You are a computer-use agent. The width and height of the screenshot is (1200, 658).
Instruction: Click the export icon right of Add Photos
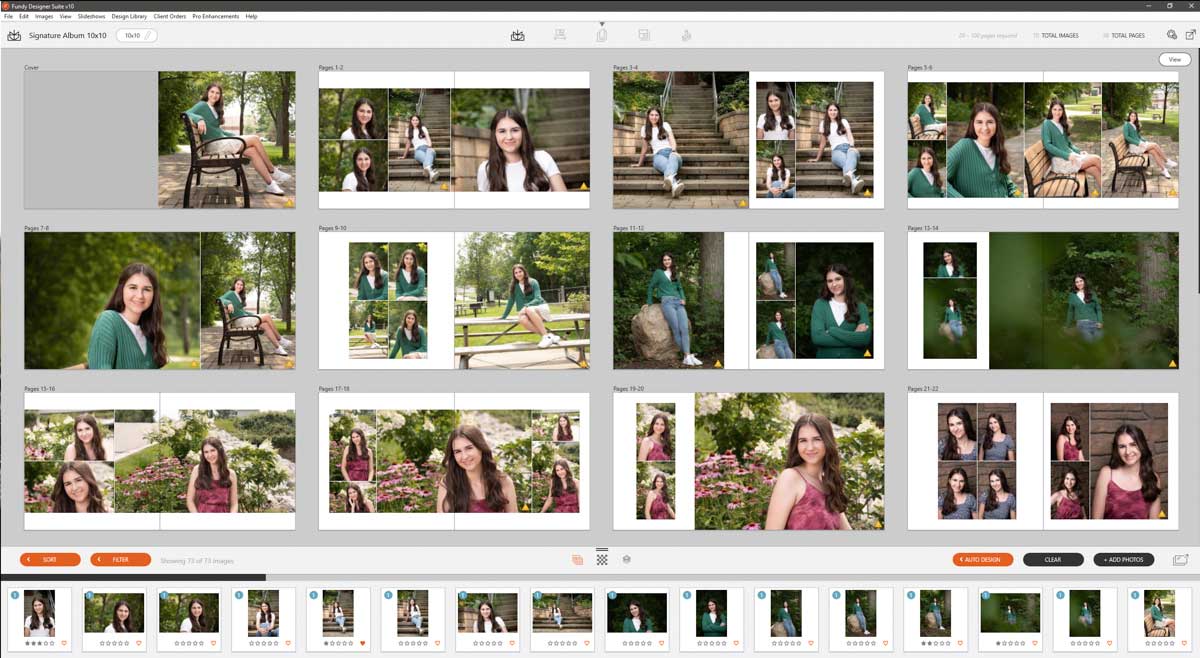click(x=1180, y=560)
